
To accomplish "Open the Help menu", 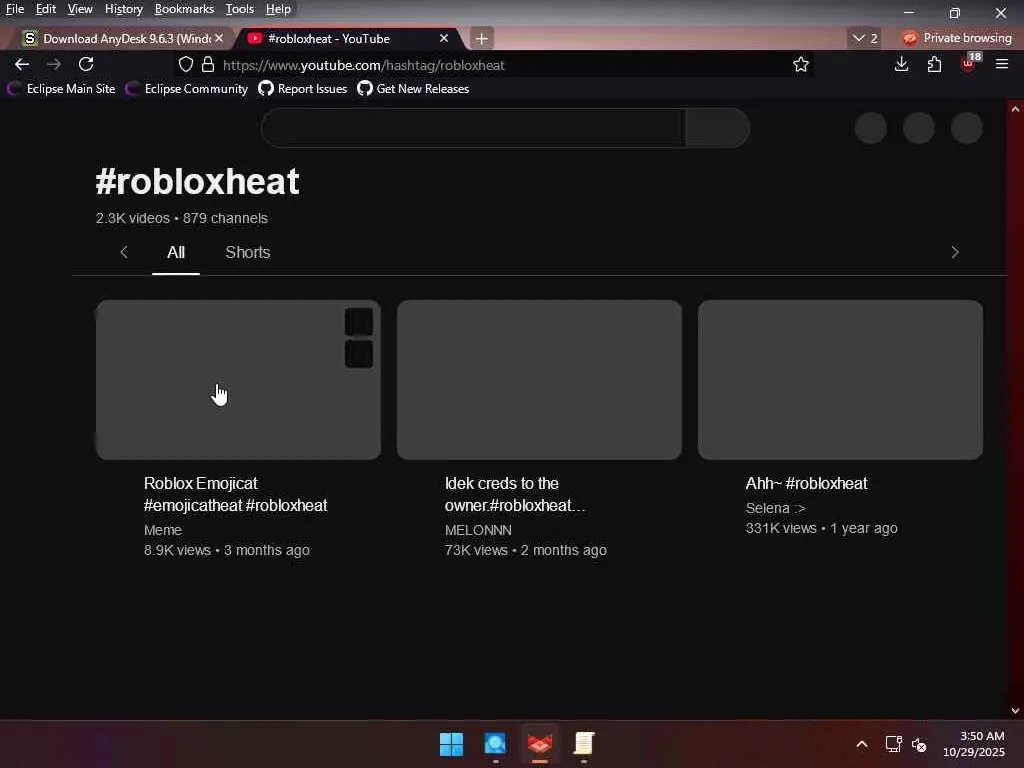I will tap(278, 9).
